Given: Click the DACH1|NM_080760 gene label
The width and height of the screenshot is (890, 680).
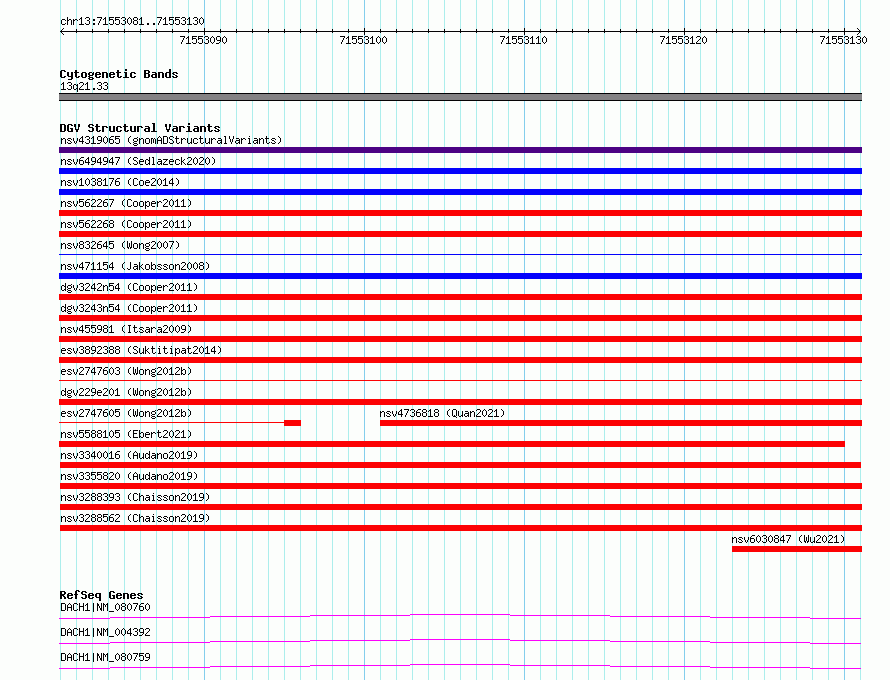Looking at the screenshot, I should (105, 607).
